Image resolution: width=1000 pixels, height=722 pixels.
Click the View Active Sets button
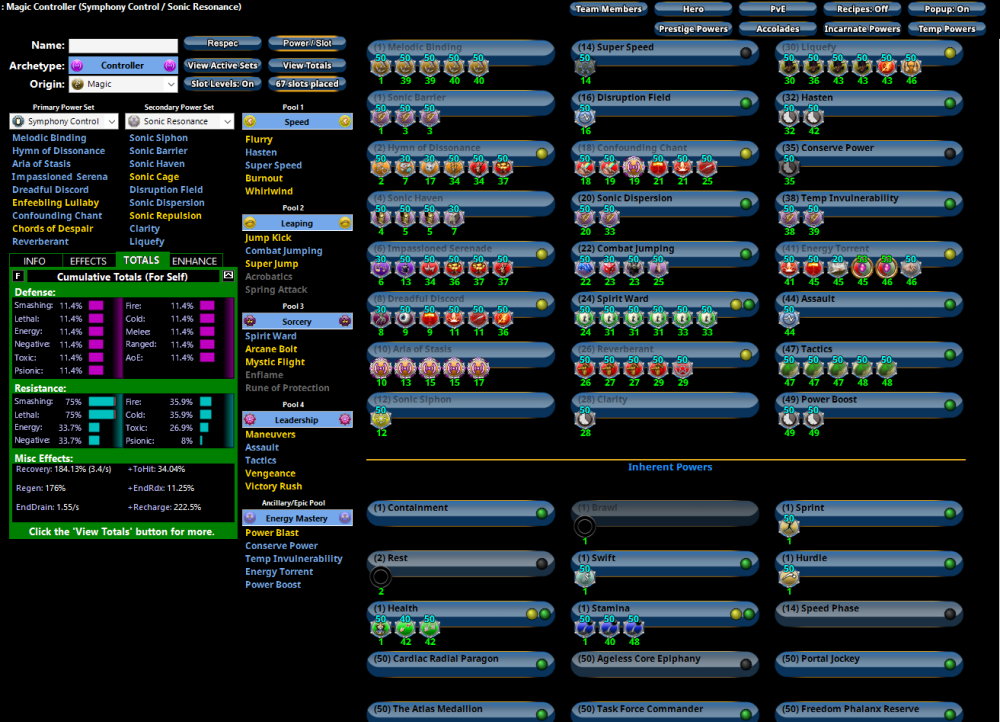222,65
